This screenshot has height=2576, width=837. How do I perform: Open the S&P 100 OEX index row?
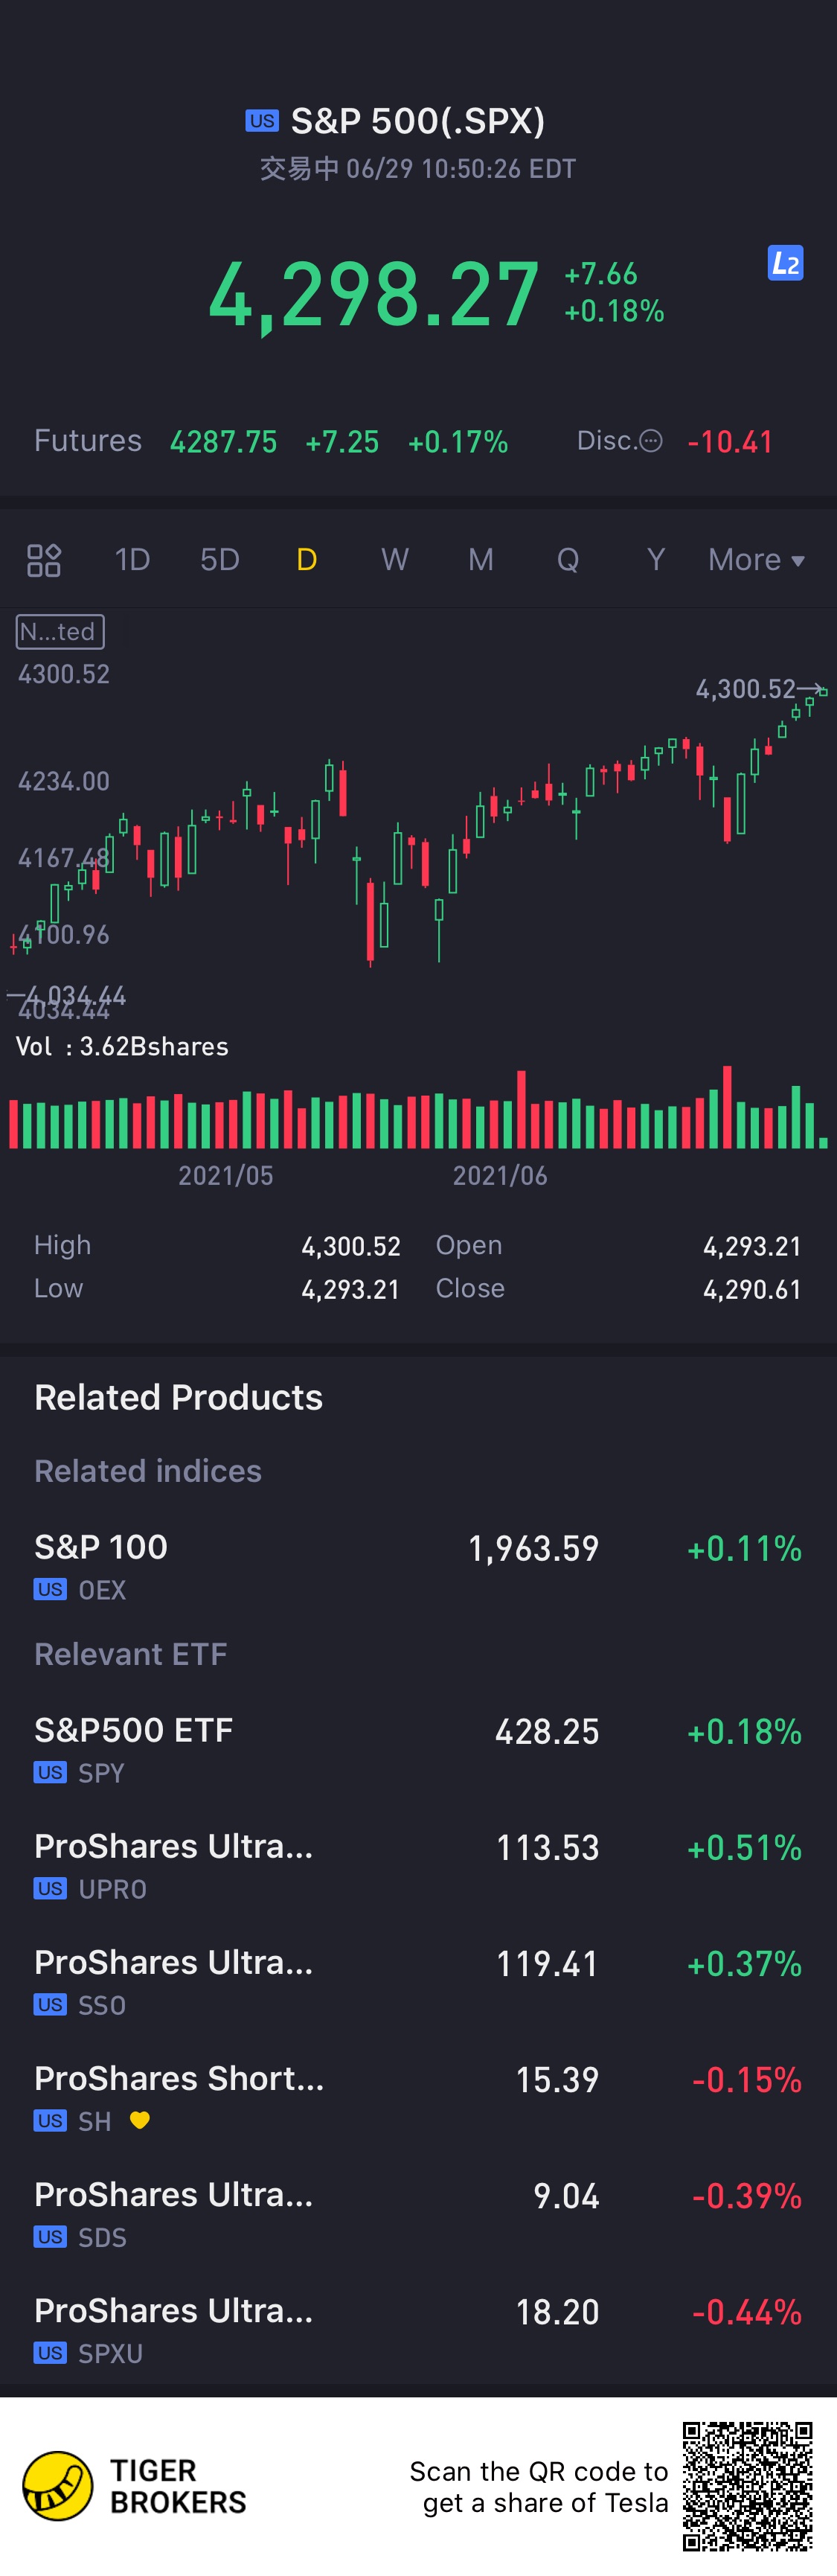(x=418, y=1565)
